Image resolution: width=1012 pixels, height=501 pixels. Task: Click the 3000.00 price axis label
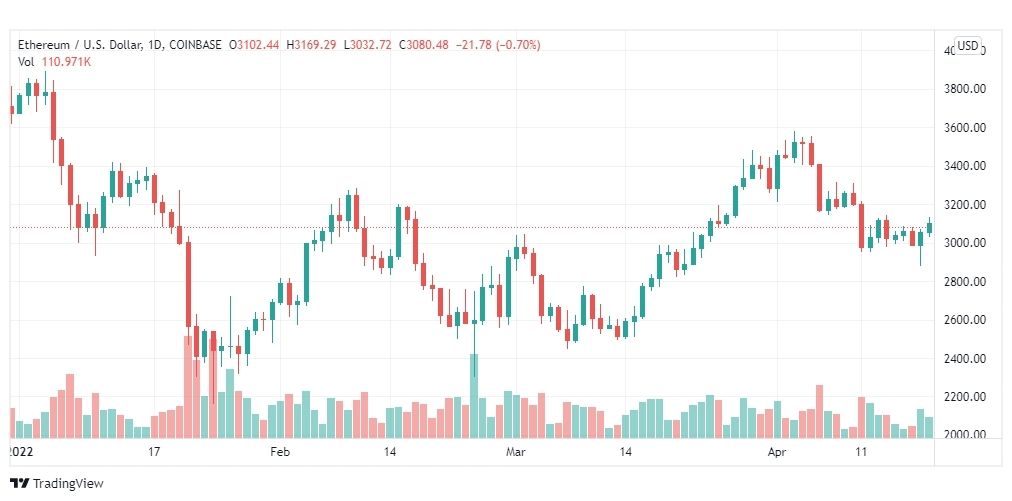964,243
